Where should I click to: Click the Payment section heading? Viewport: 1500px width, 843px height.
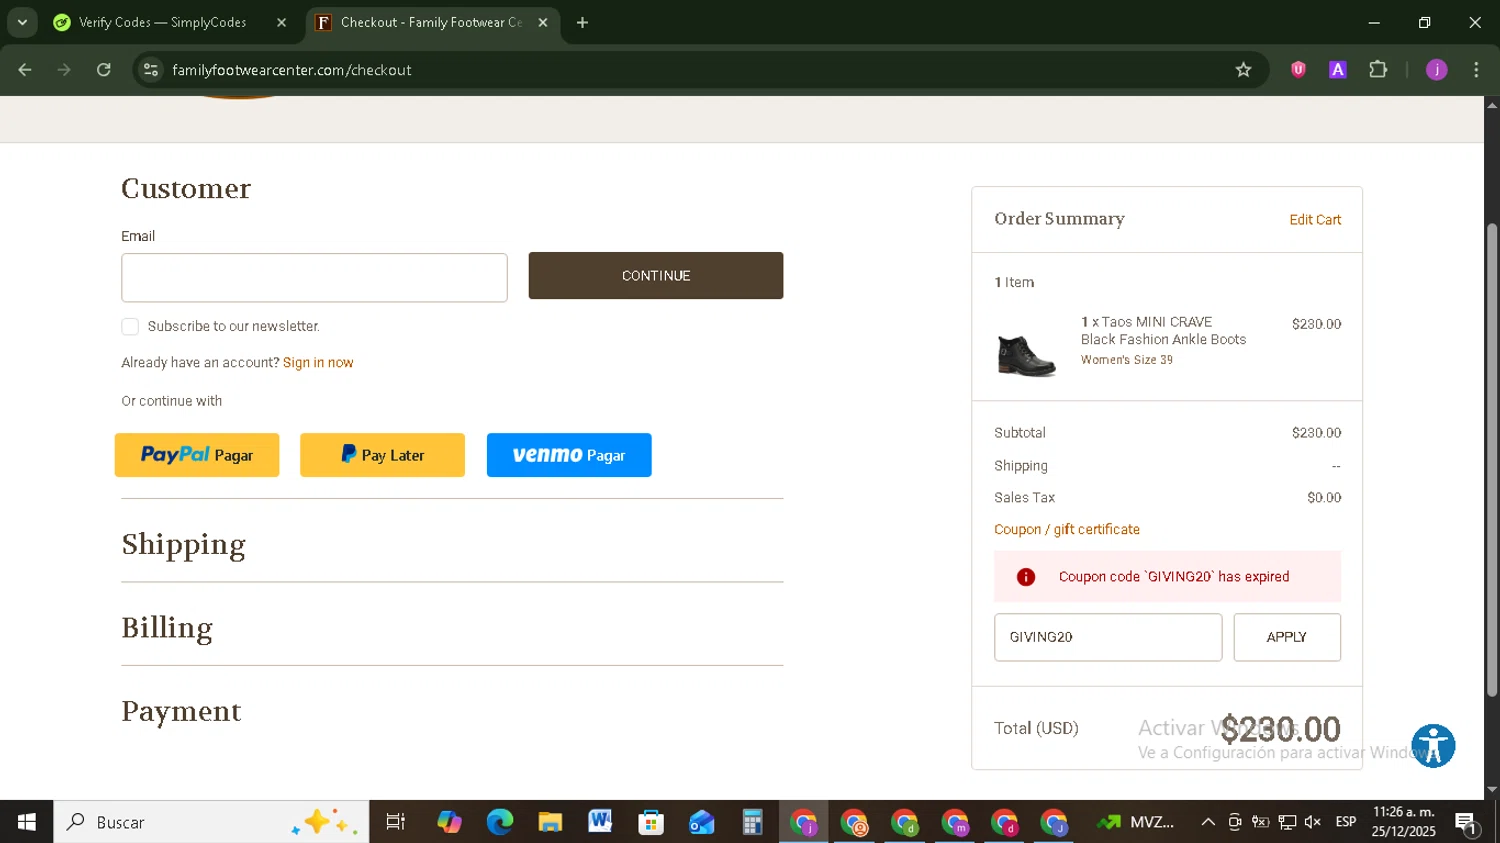(181, 711)
